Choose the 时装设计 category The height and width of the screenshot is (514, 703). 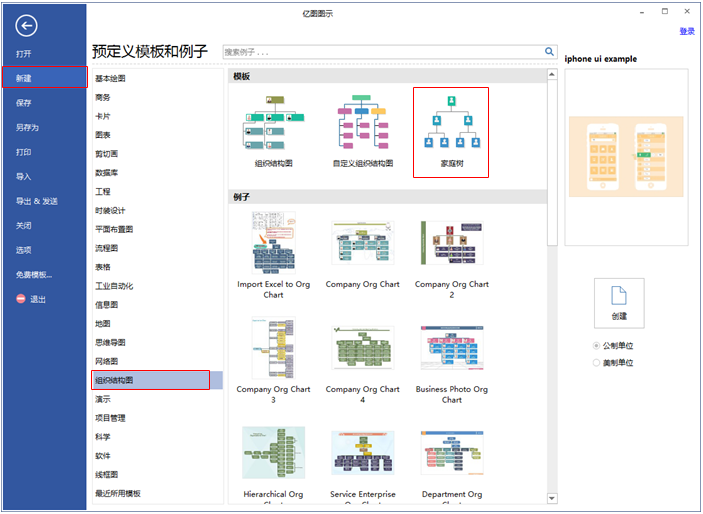(x=110, y=210)
